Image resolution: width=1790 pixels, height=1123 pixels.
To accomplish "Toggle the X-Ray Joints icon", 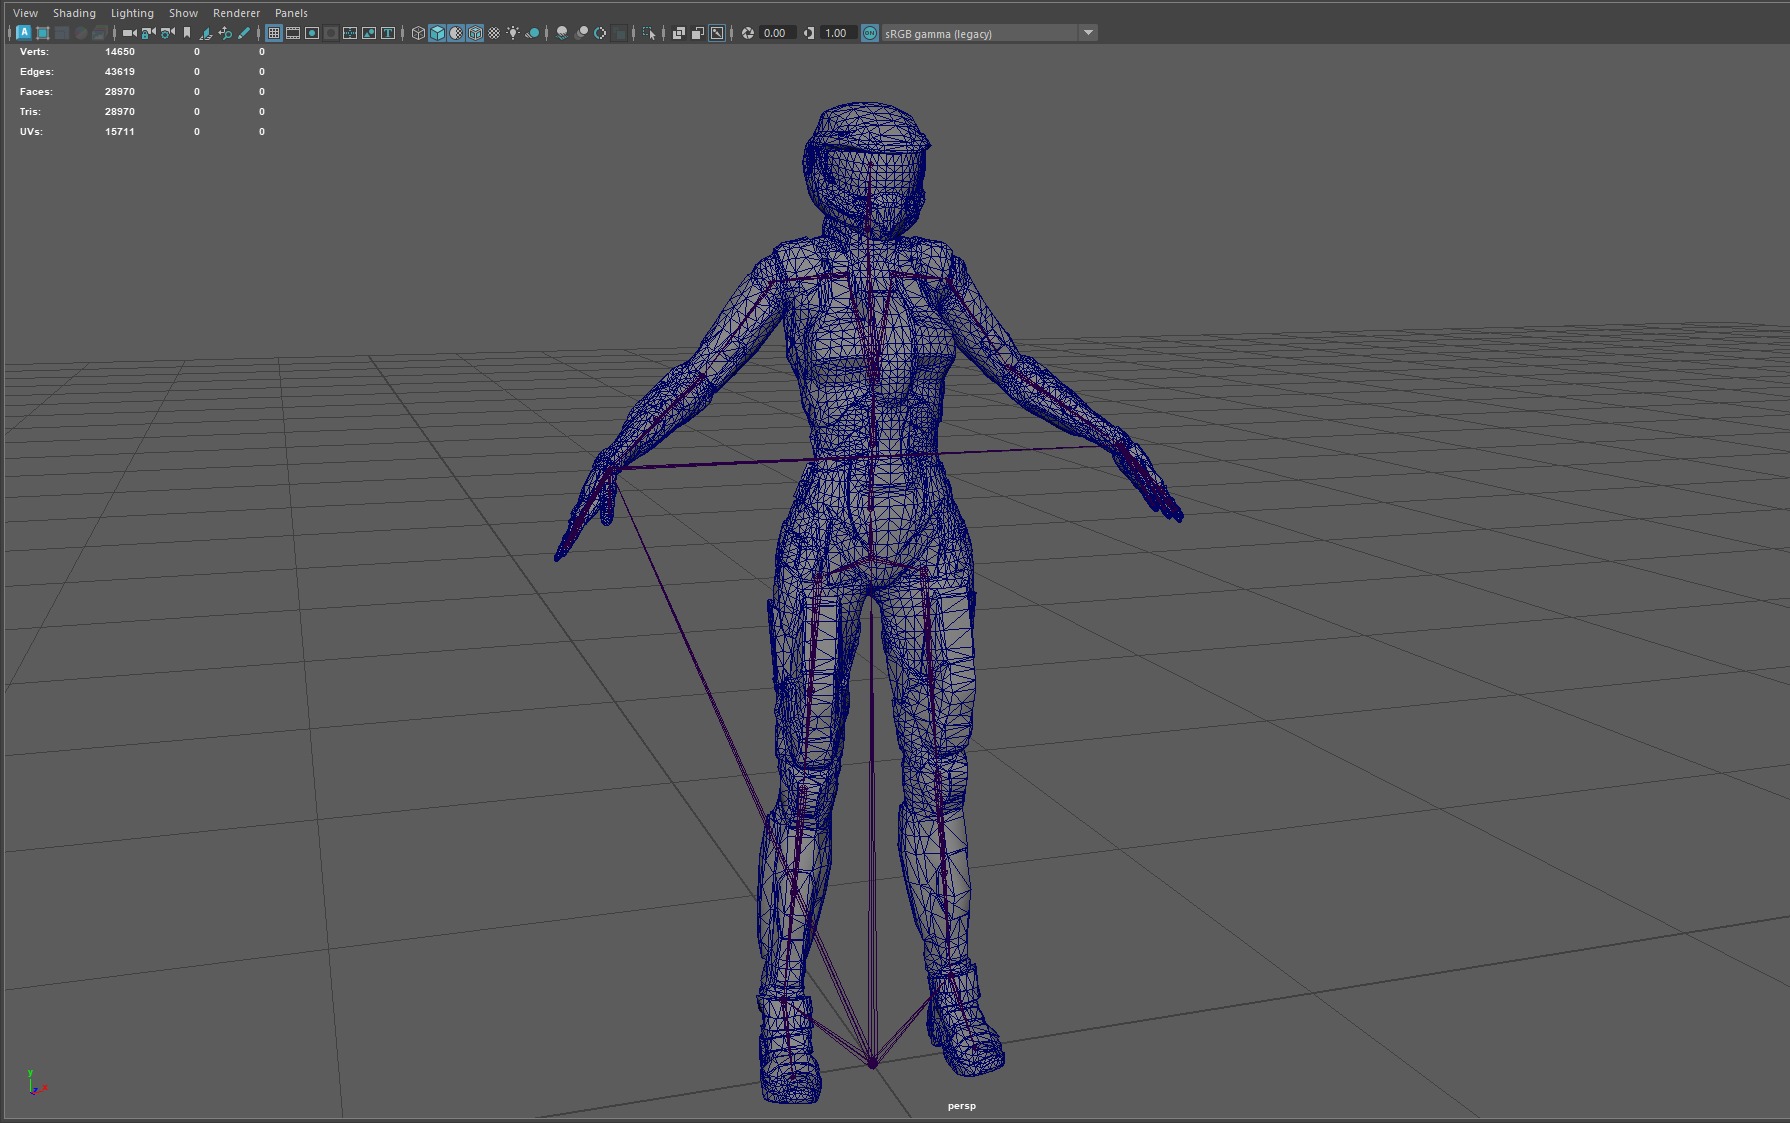I will point(717,33).
